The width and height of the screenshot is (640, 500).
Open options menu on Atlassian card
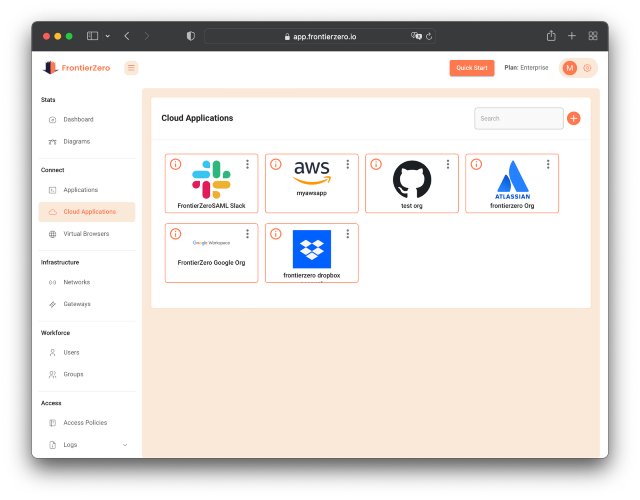coord(548,164)
